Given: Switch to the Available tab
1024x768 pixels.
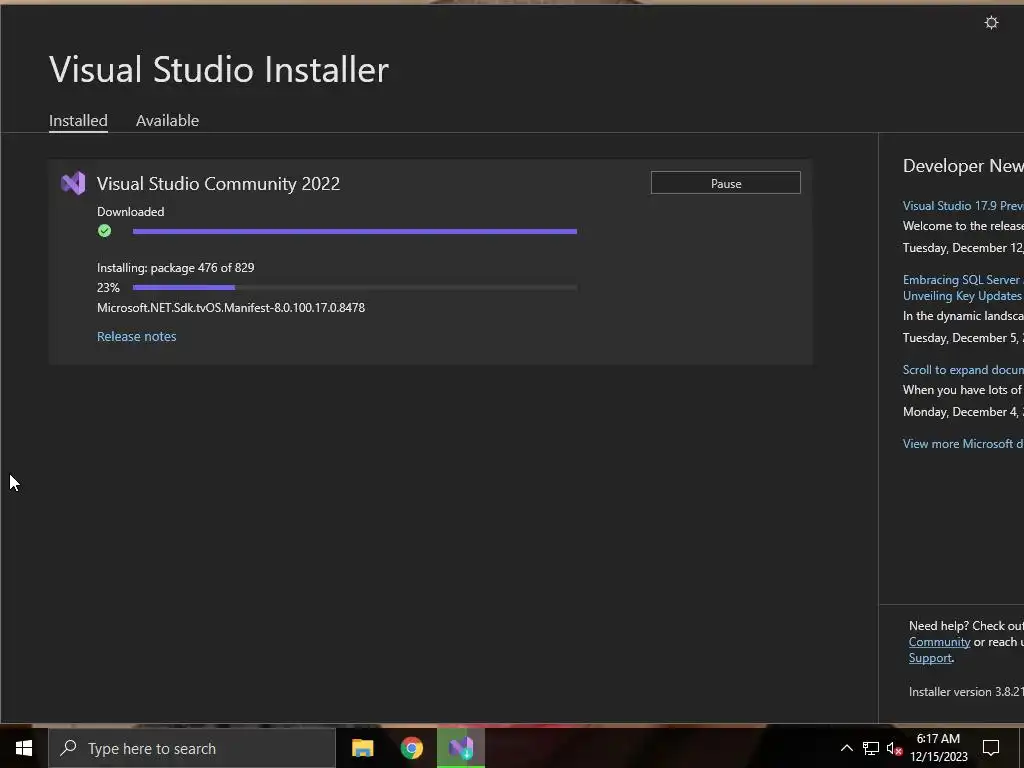Looking at the screenshot, I should pos(167,121).
